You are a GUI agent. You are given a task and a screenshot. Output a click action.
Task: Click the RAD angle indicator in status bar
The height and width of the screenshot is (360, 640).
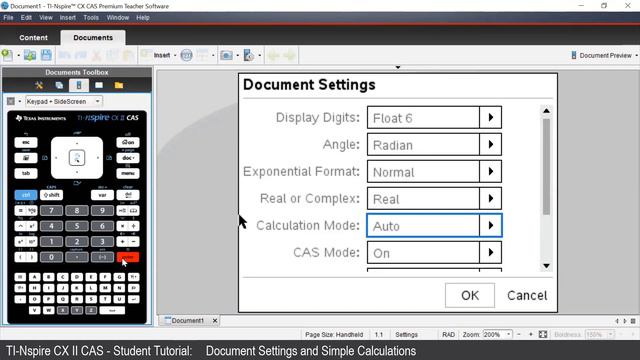point(448,334)
